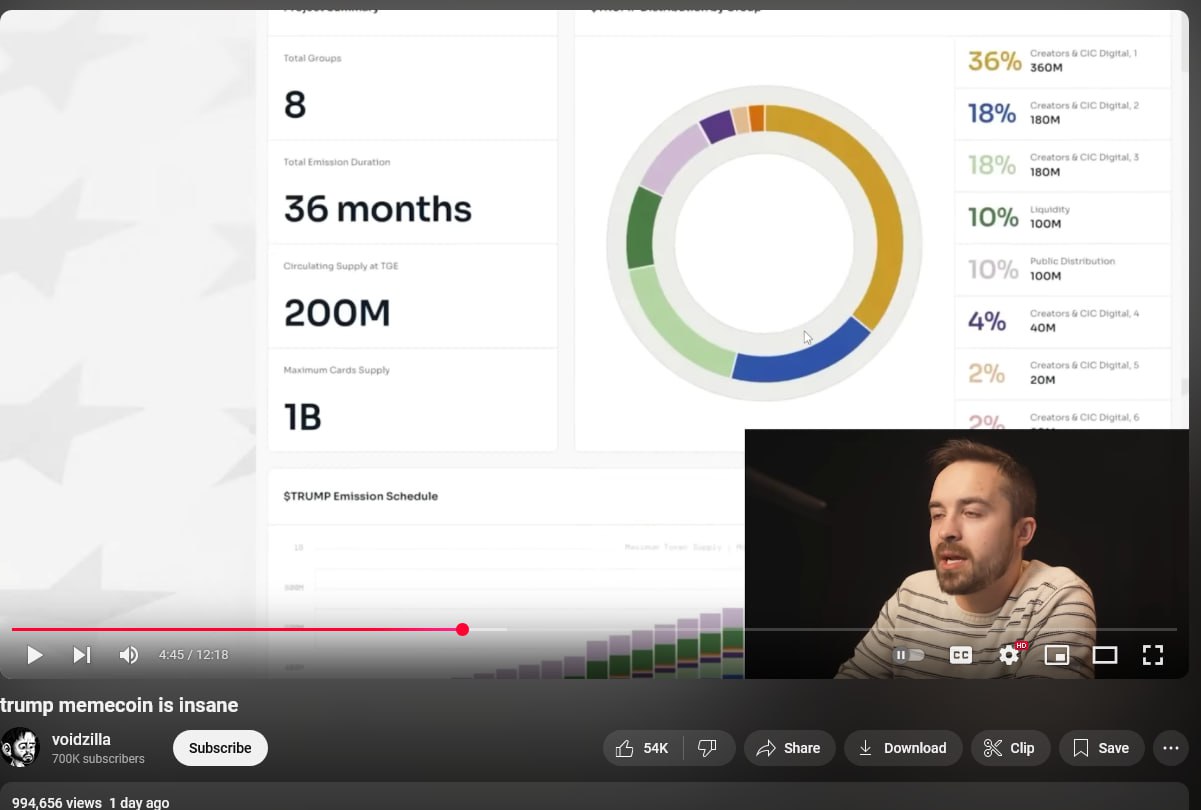Click the 36 months text in video
The width and height of the screenshot is (1201, 810).
378,209
